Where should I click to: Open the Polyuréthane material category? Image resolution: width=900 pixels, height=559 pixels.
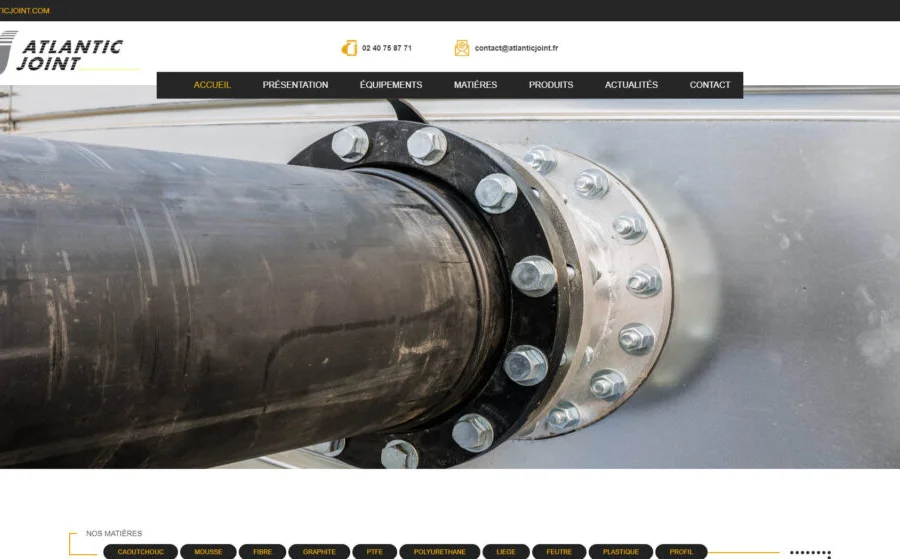[439, 552]
